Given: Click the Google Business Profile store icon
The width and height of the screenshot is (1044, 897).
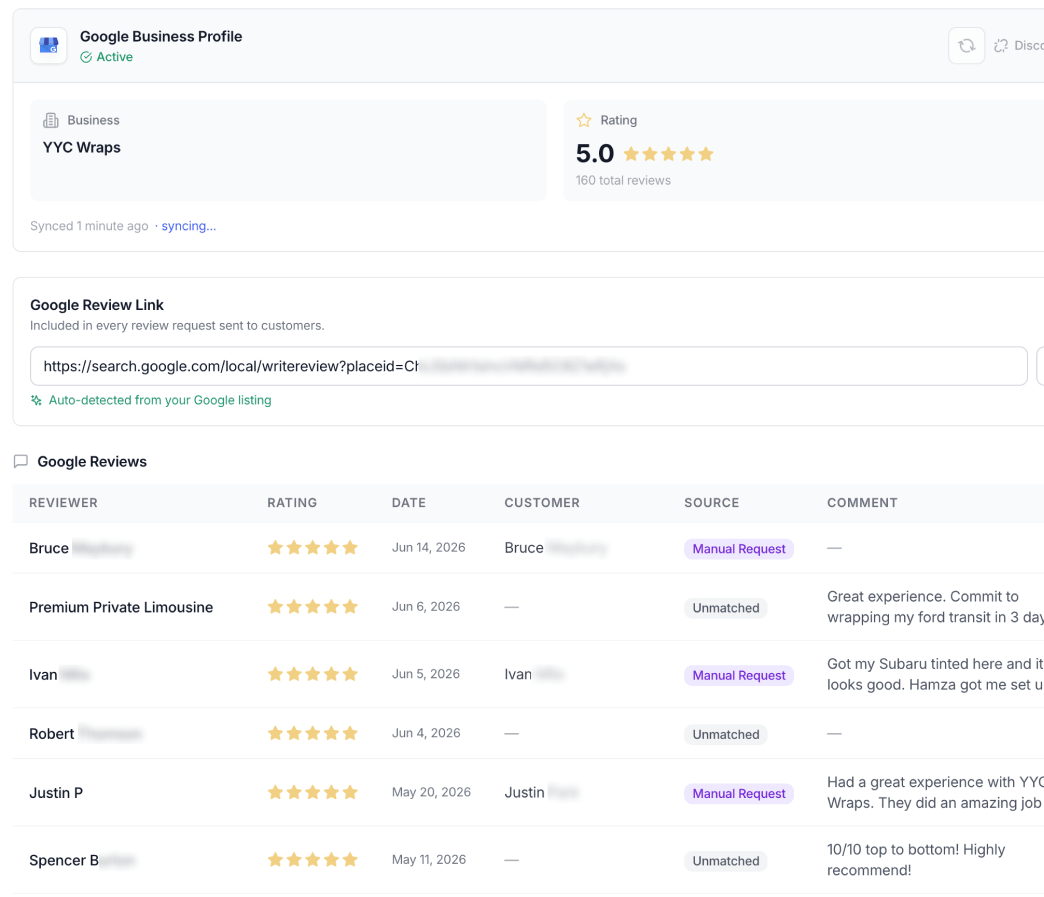Looking at the screenshot, I should (x=49, y=45).
